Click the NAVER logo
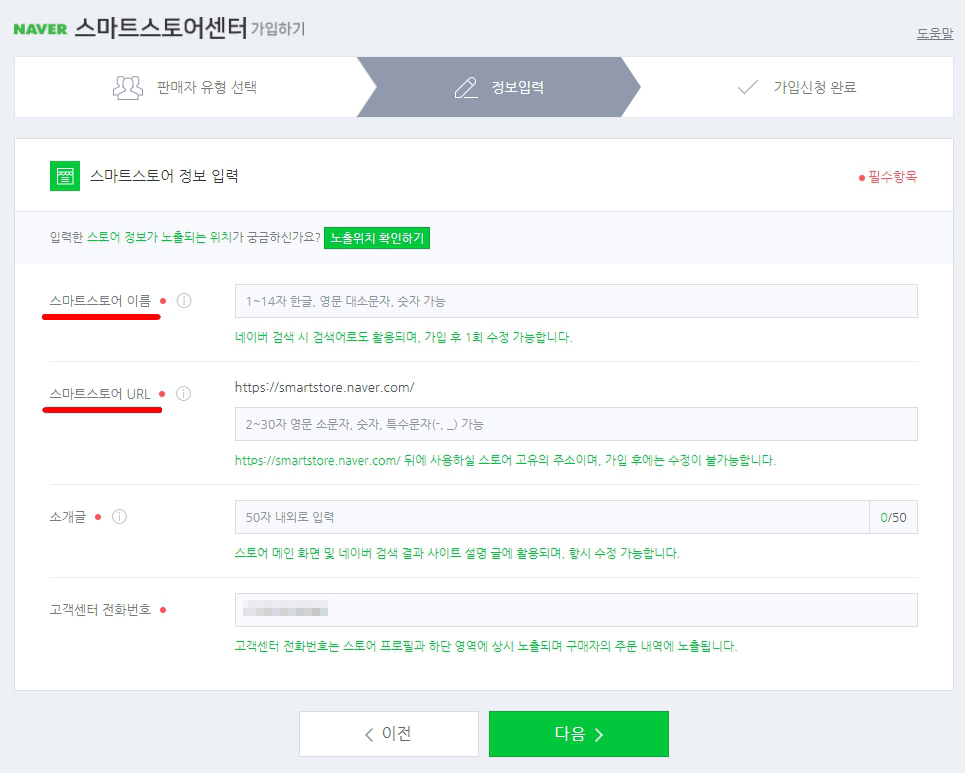 point(40,29)
